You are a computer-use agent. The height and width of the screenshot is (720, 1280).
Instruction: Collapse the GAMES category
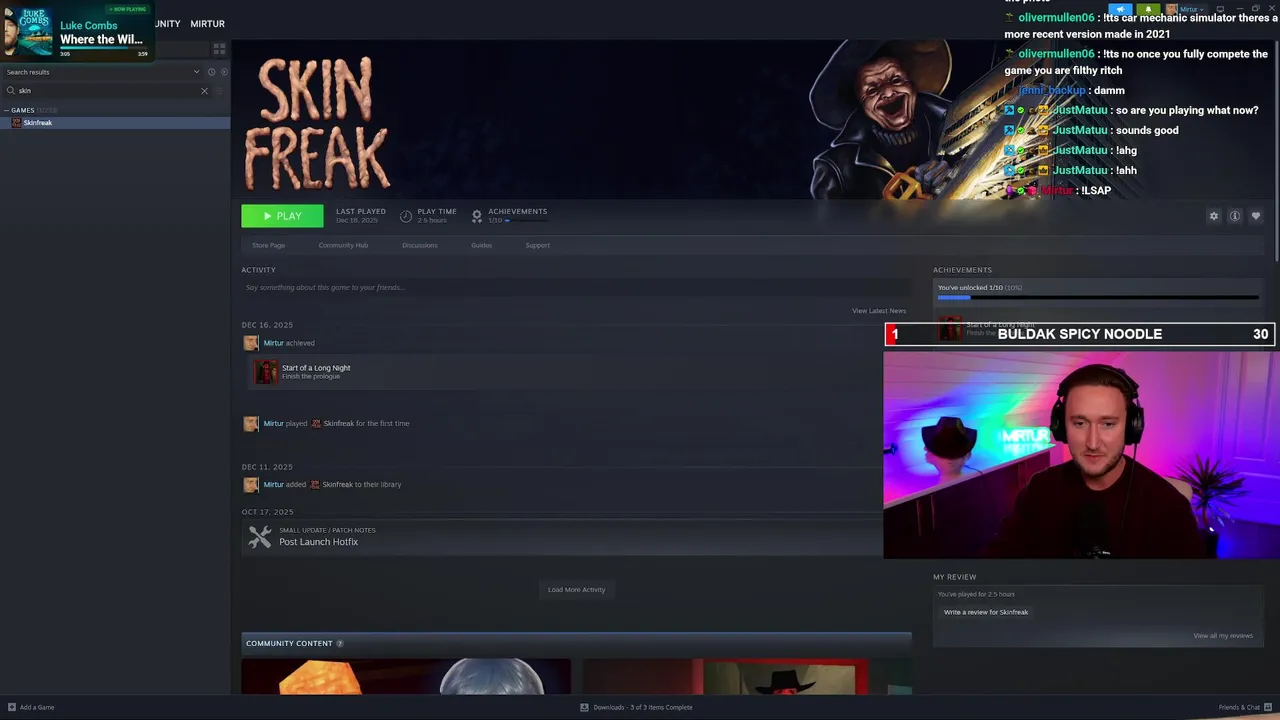pyautogui.click(x=22, y=110)
